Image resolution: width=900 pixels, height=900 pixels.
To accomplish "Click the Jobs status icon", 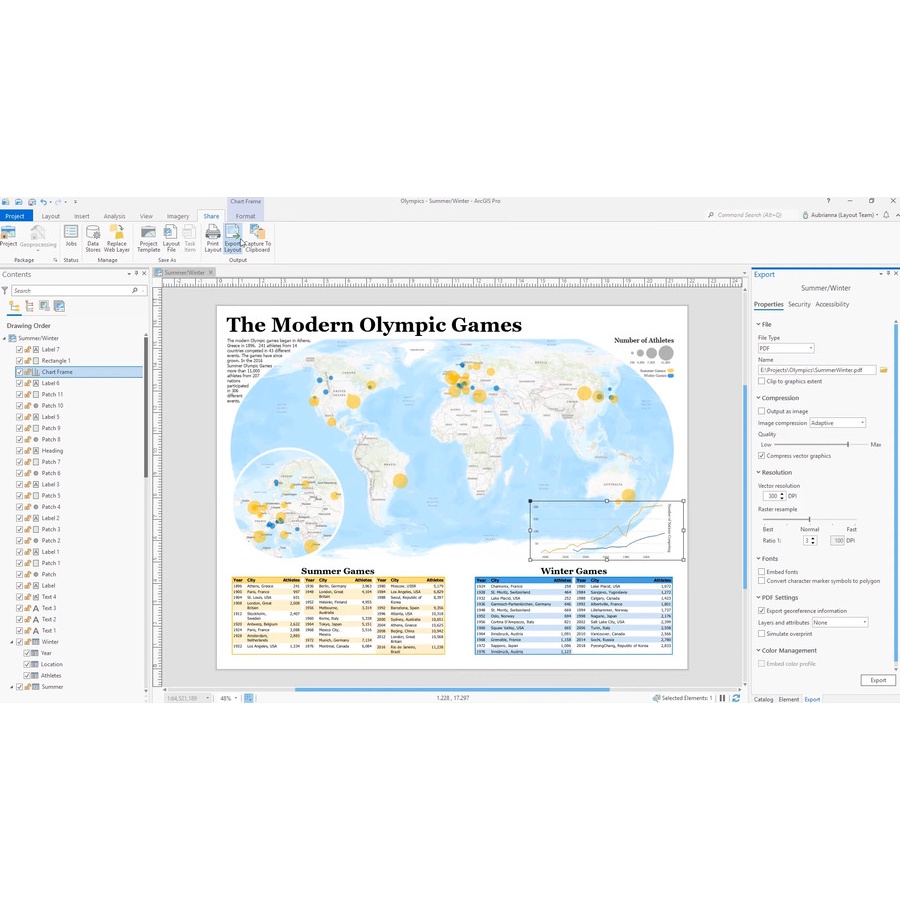I will 70,238.
